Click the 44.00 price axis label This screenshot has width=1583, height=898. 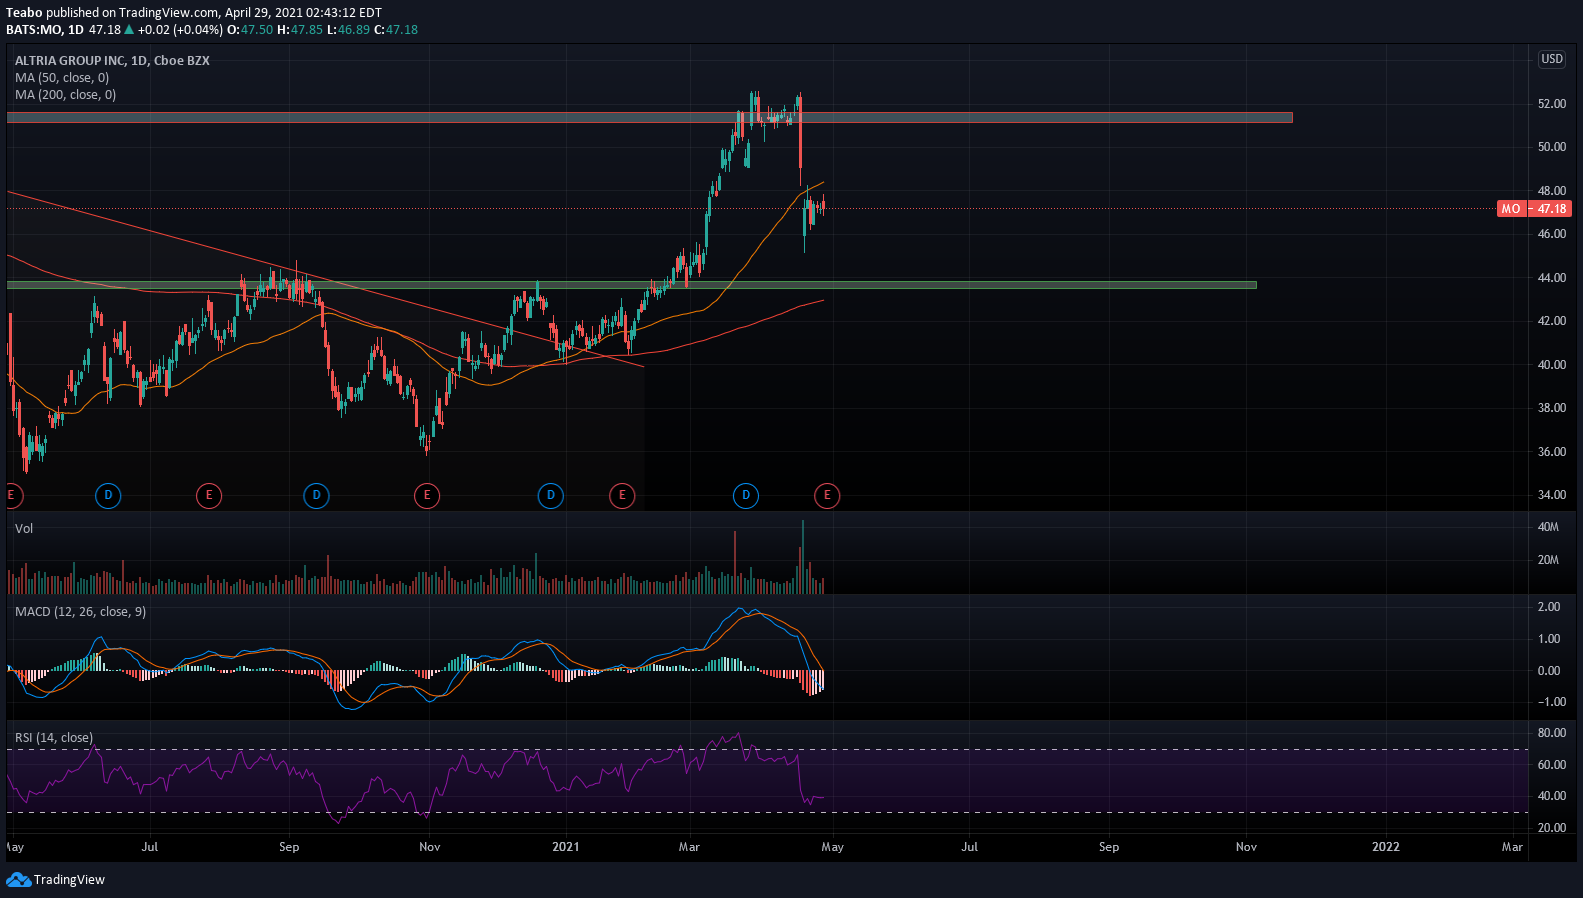tap(1552, 278)
